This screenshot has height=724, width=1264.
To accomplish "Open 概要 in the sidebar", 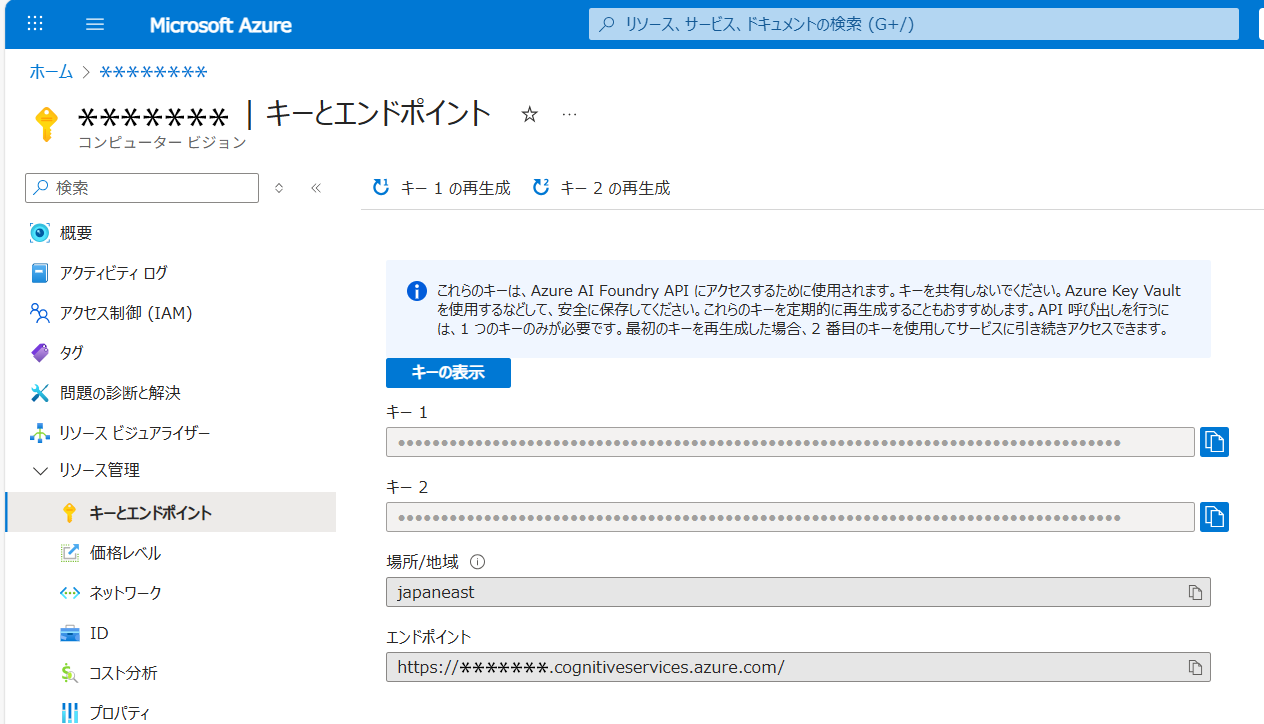I will tap(76, 233).
